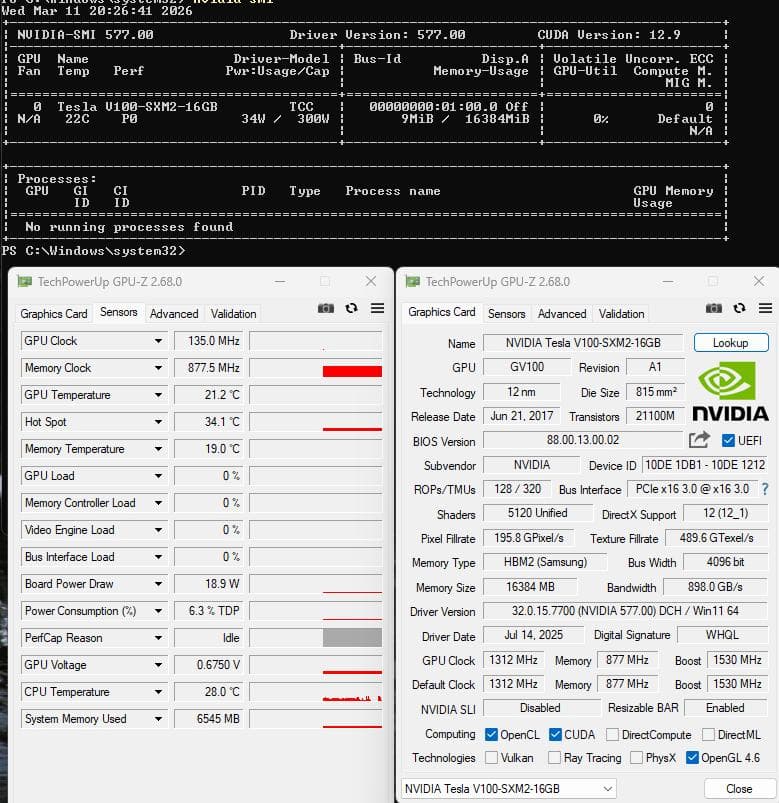The width and height of the screenshot is (779, 803).
Task: Open Bus Interface Load sensor dropdown
Action: (x=158, y=557)
